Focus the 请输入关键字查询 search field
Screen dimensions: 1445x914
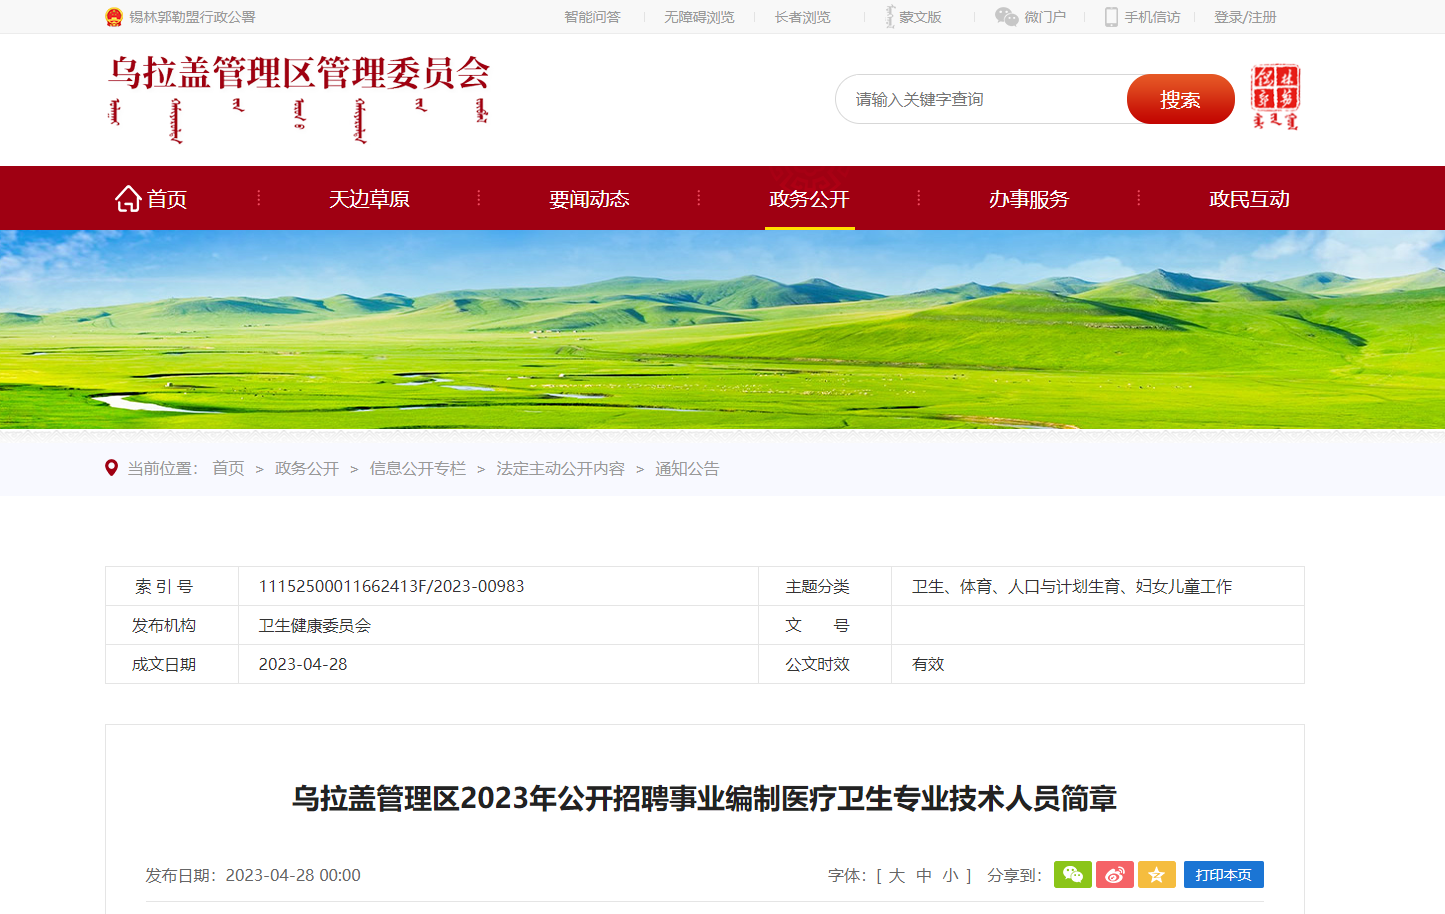tap(981, 99)
